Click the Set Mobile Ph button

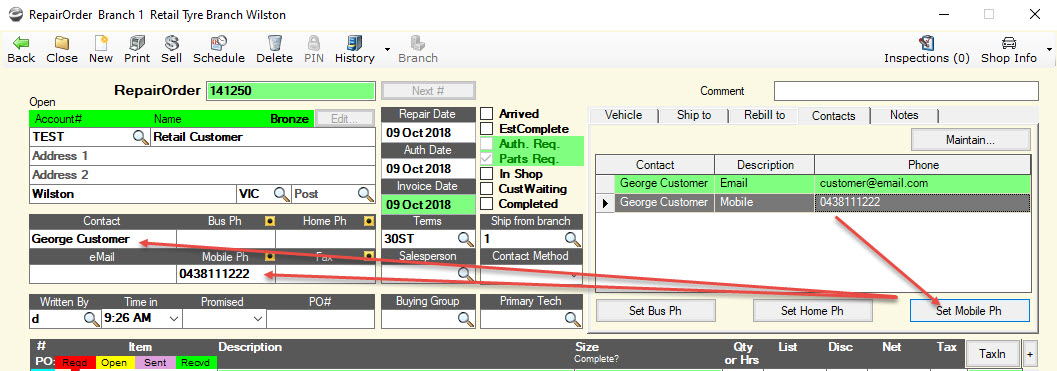coord(969,311)
